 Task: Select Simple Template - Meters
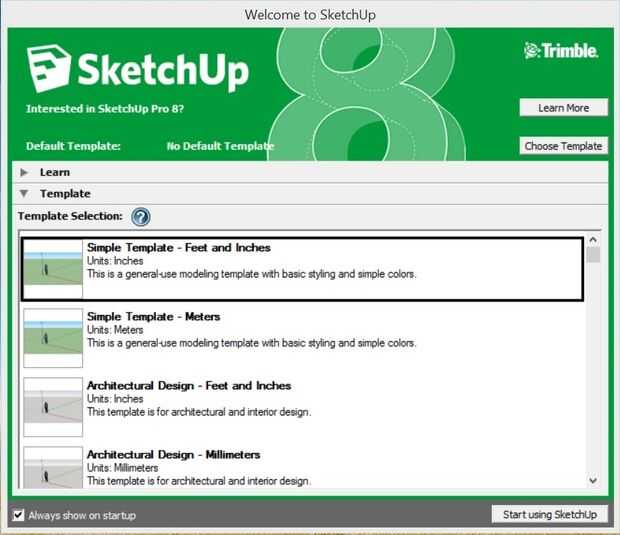(302, 338)
